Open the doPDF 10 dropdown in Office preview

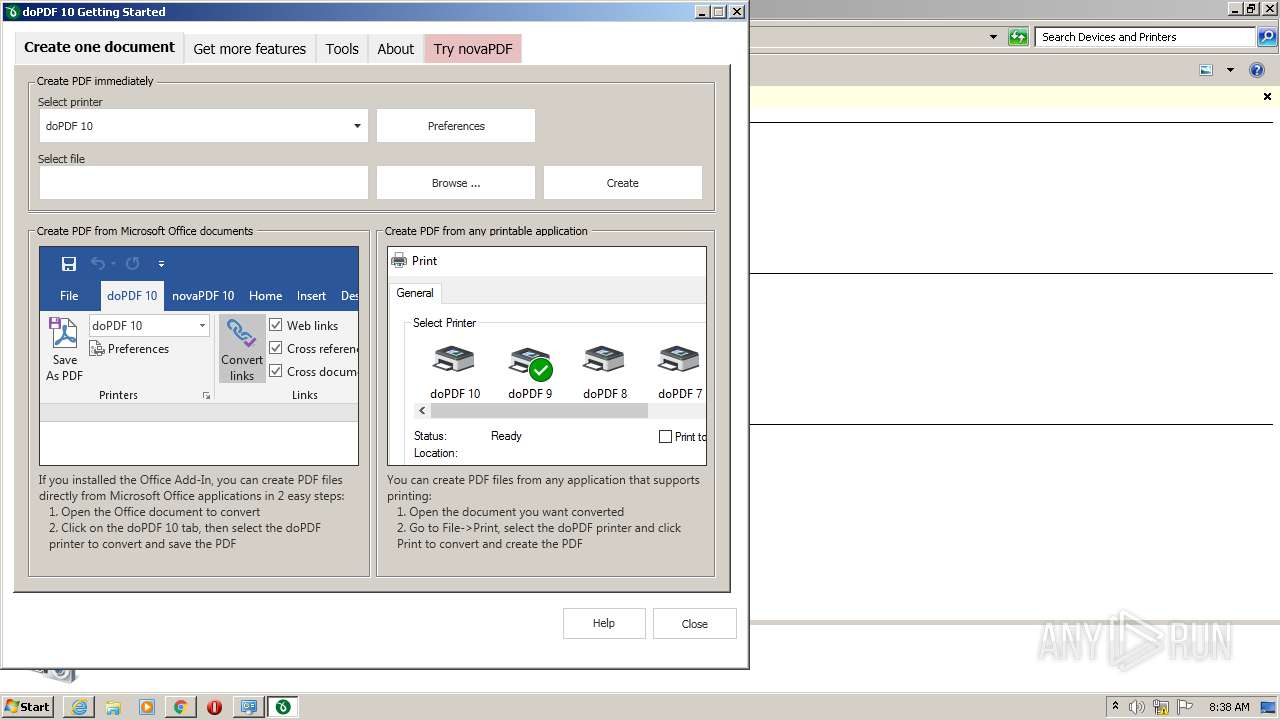point(202,325)
